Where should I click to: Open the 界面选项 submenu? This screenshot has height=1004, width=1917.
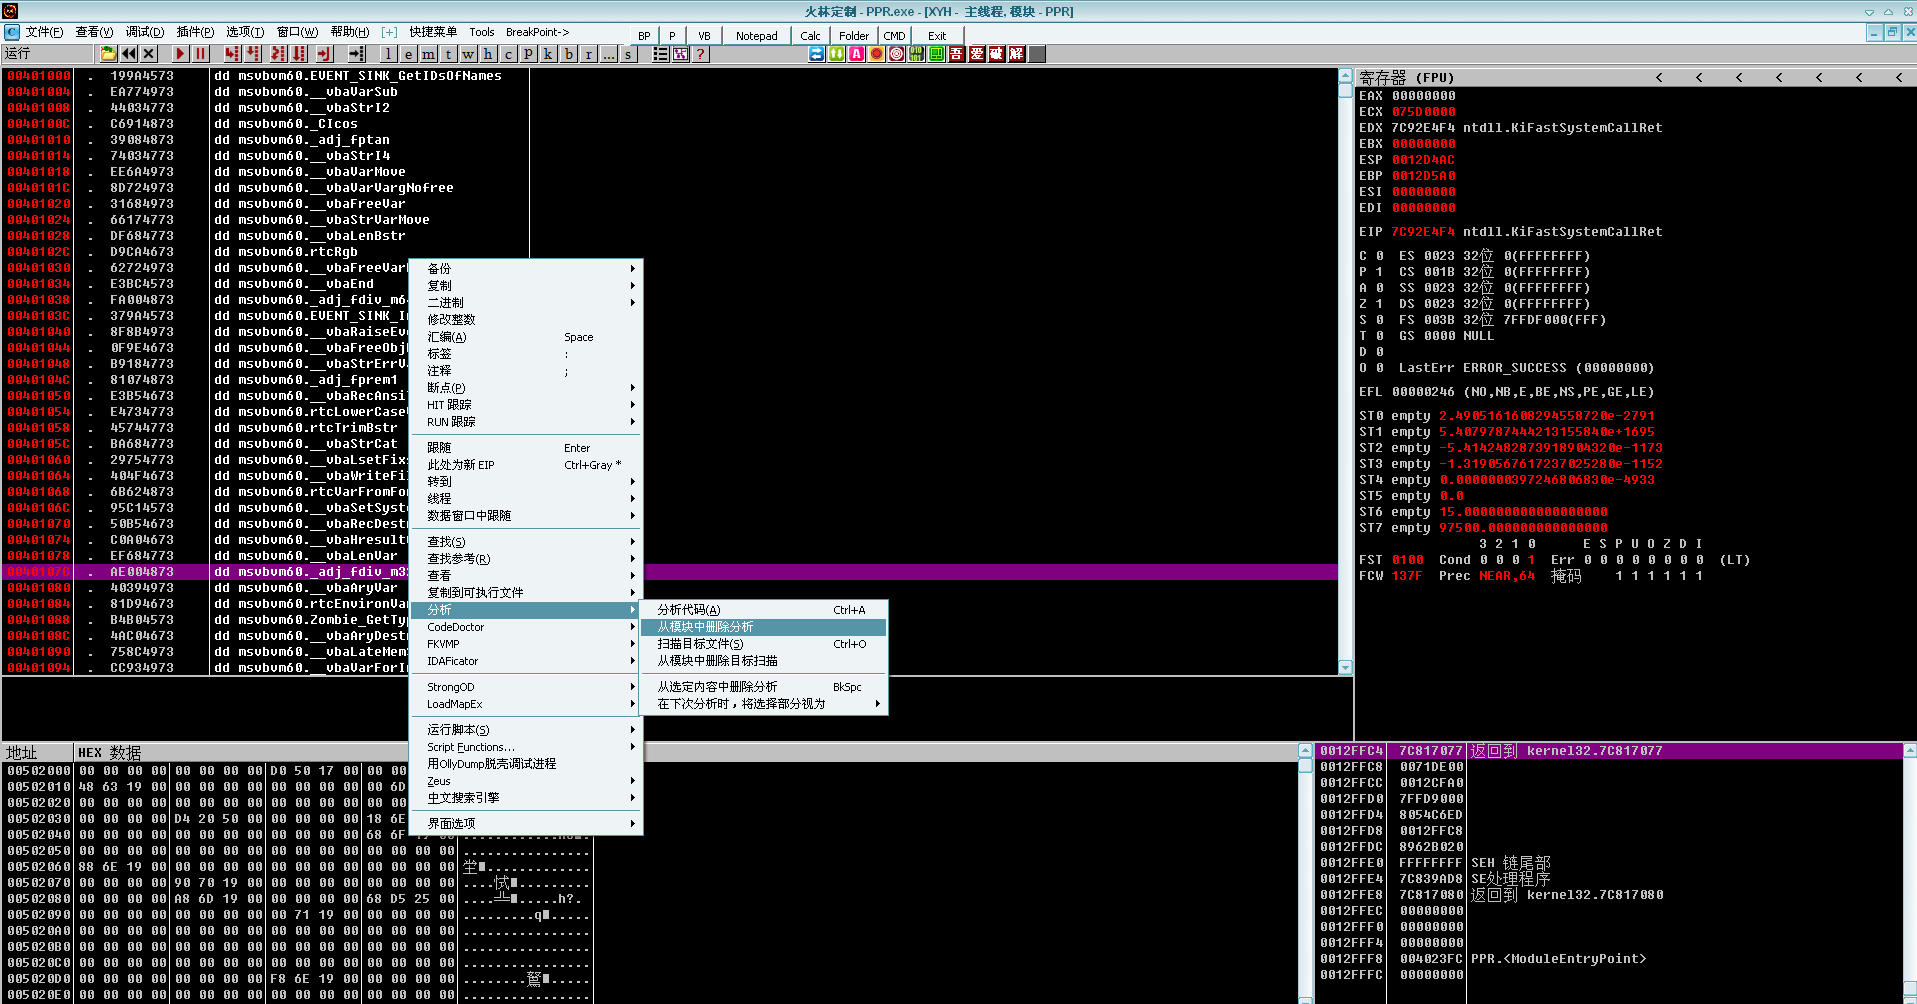coord(449,822)
